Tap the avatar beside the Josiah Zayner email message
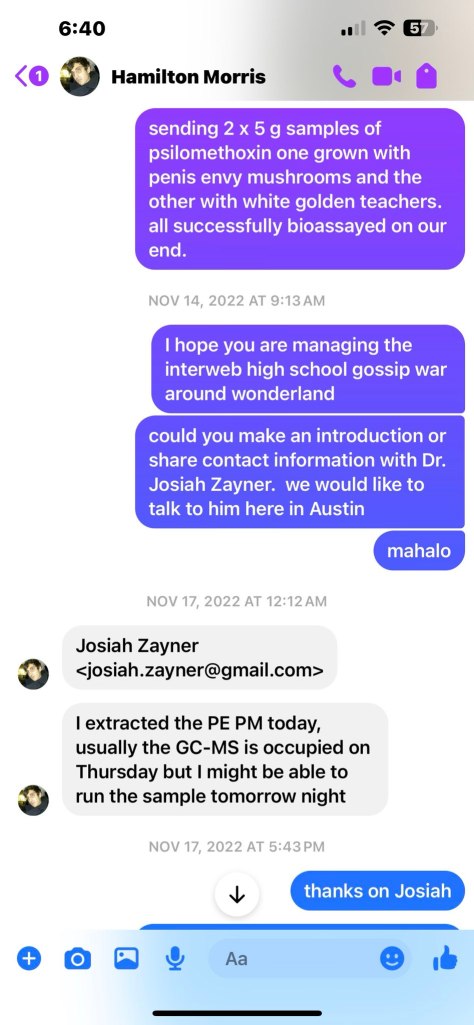This screenshot has height=1025, width=474. coord(33,674)
